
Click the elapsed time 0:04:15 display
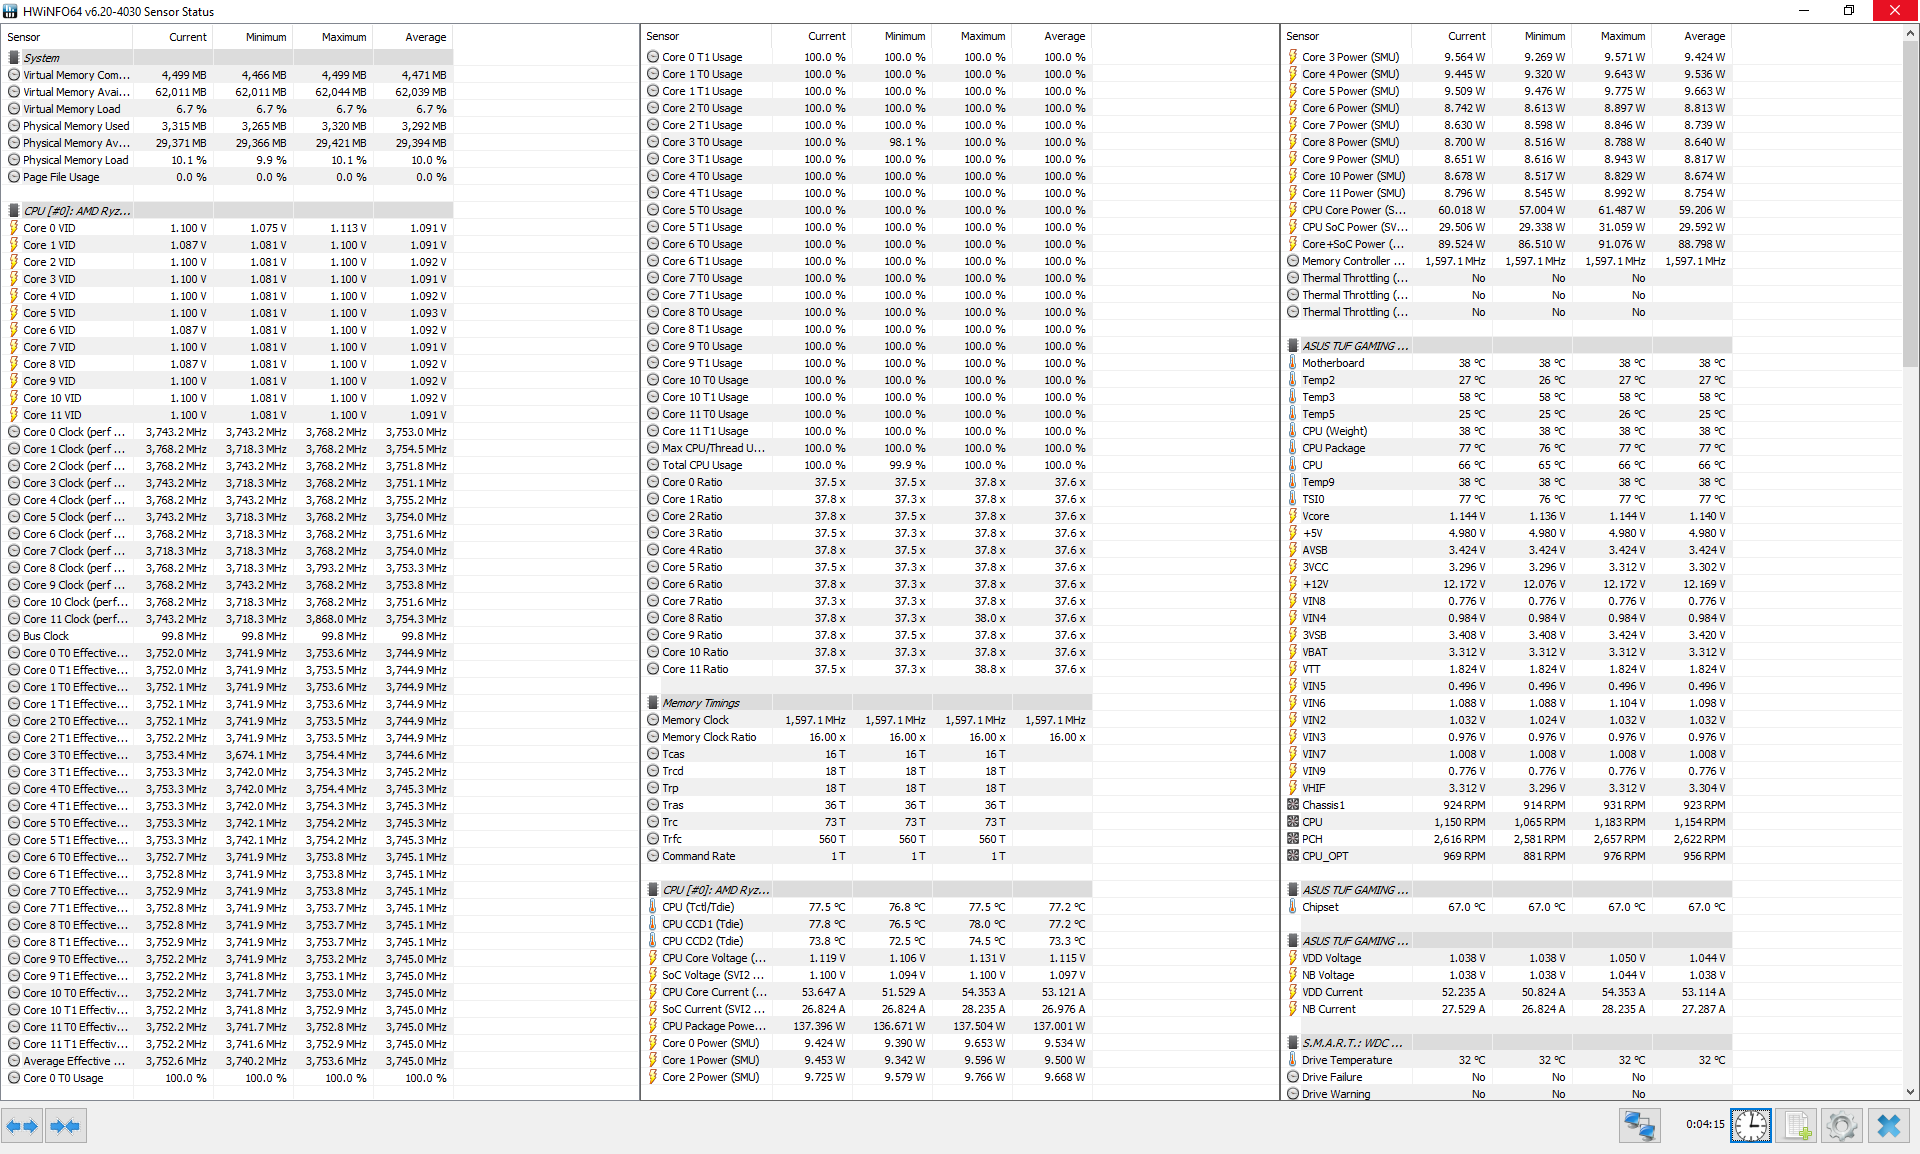click(x=1704, y=1124)
